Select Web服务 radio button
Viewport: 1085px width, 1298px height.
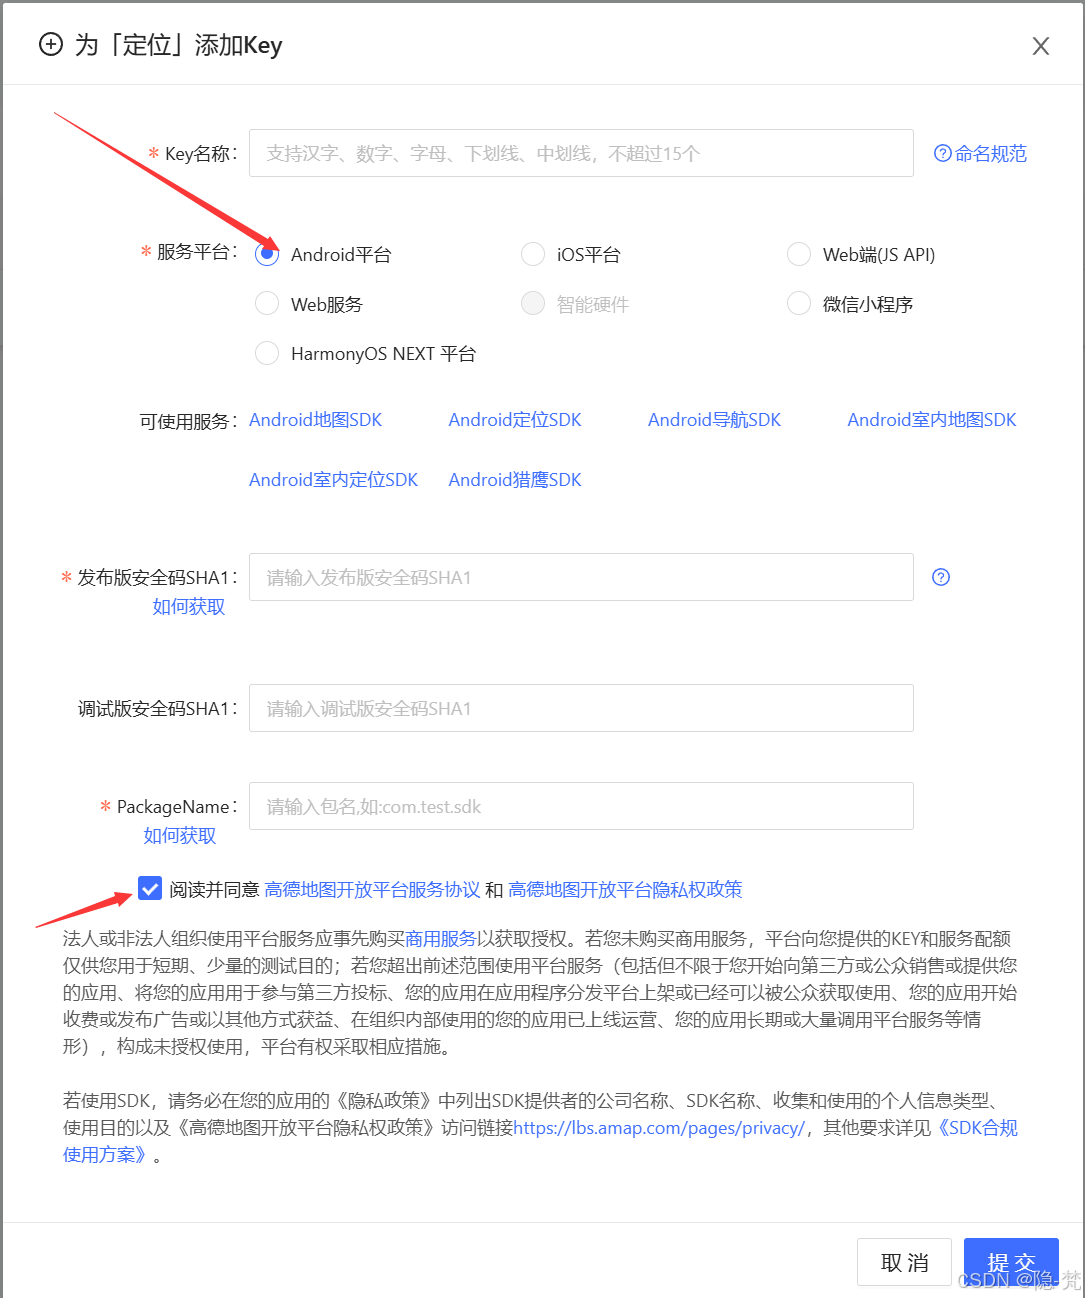(x=267, y=303)
